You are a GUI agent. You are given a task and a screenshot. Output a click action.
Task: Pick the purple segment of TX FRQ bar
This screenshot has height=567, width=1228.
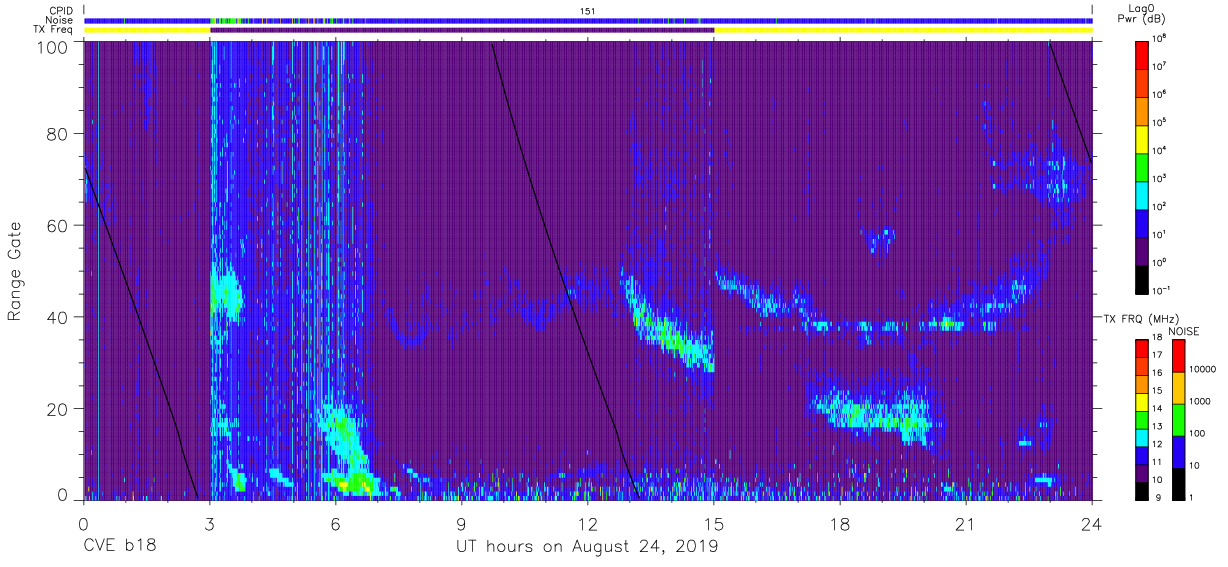[x=1142, y=472]
